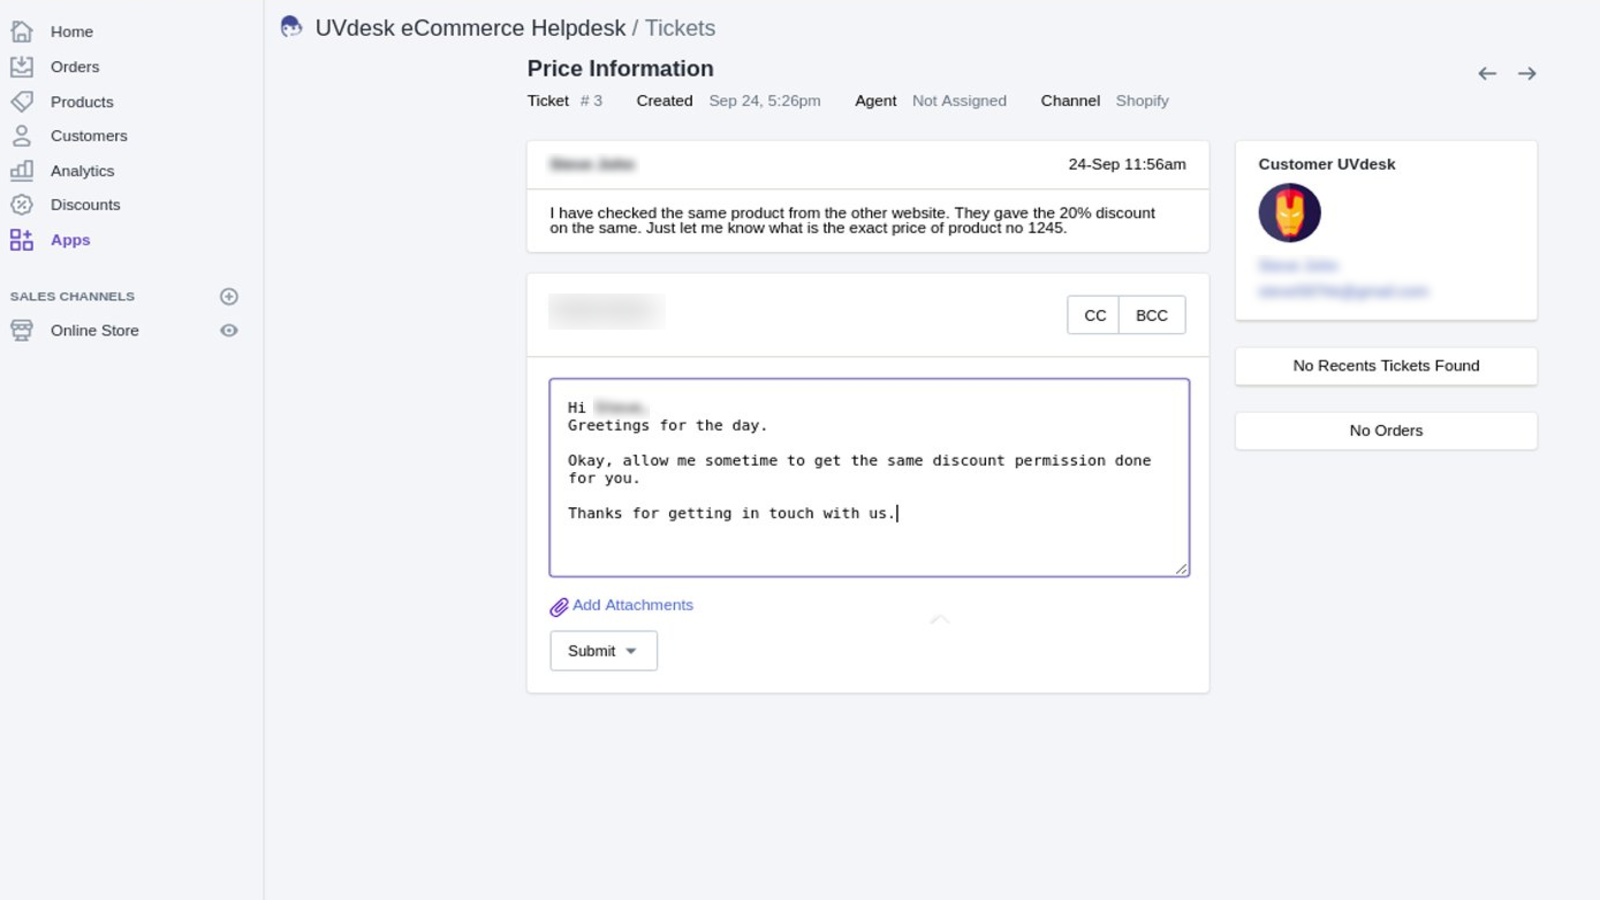
Task: Open the Products section
Action: click(22, 101)
